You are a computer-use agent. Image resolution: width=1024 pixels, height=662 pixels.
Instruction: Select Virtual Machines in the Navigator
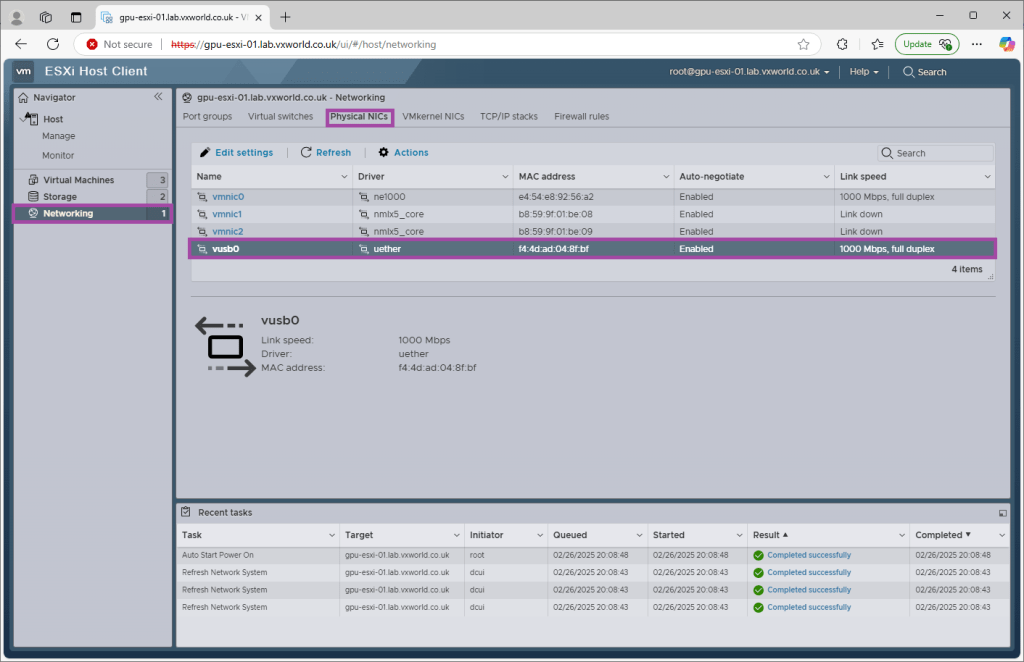pos(78,180)
